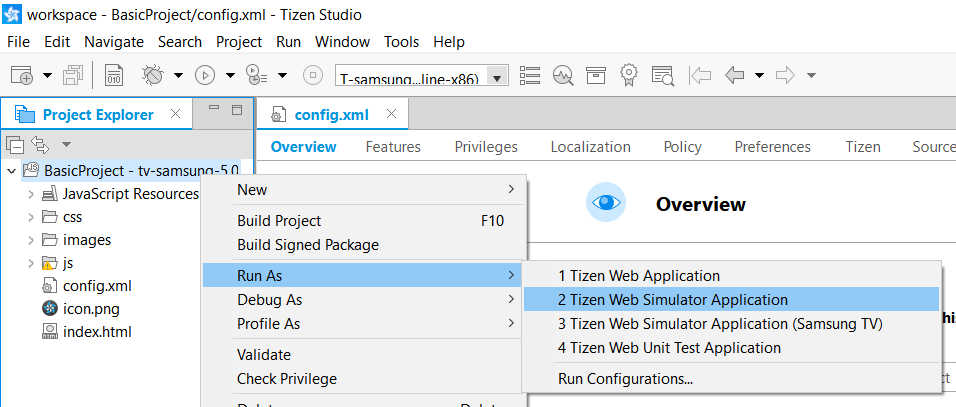This screenshot has height=407, width=956.
Task: Click the Run play icon in toolbar
Action: click(205, 75)
